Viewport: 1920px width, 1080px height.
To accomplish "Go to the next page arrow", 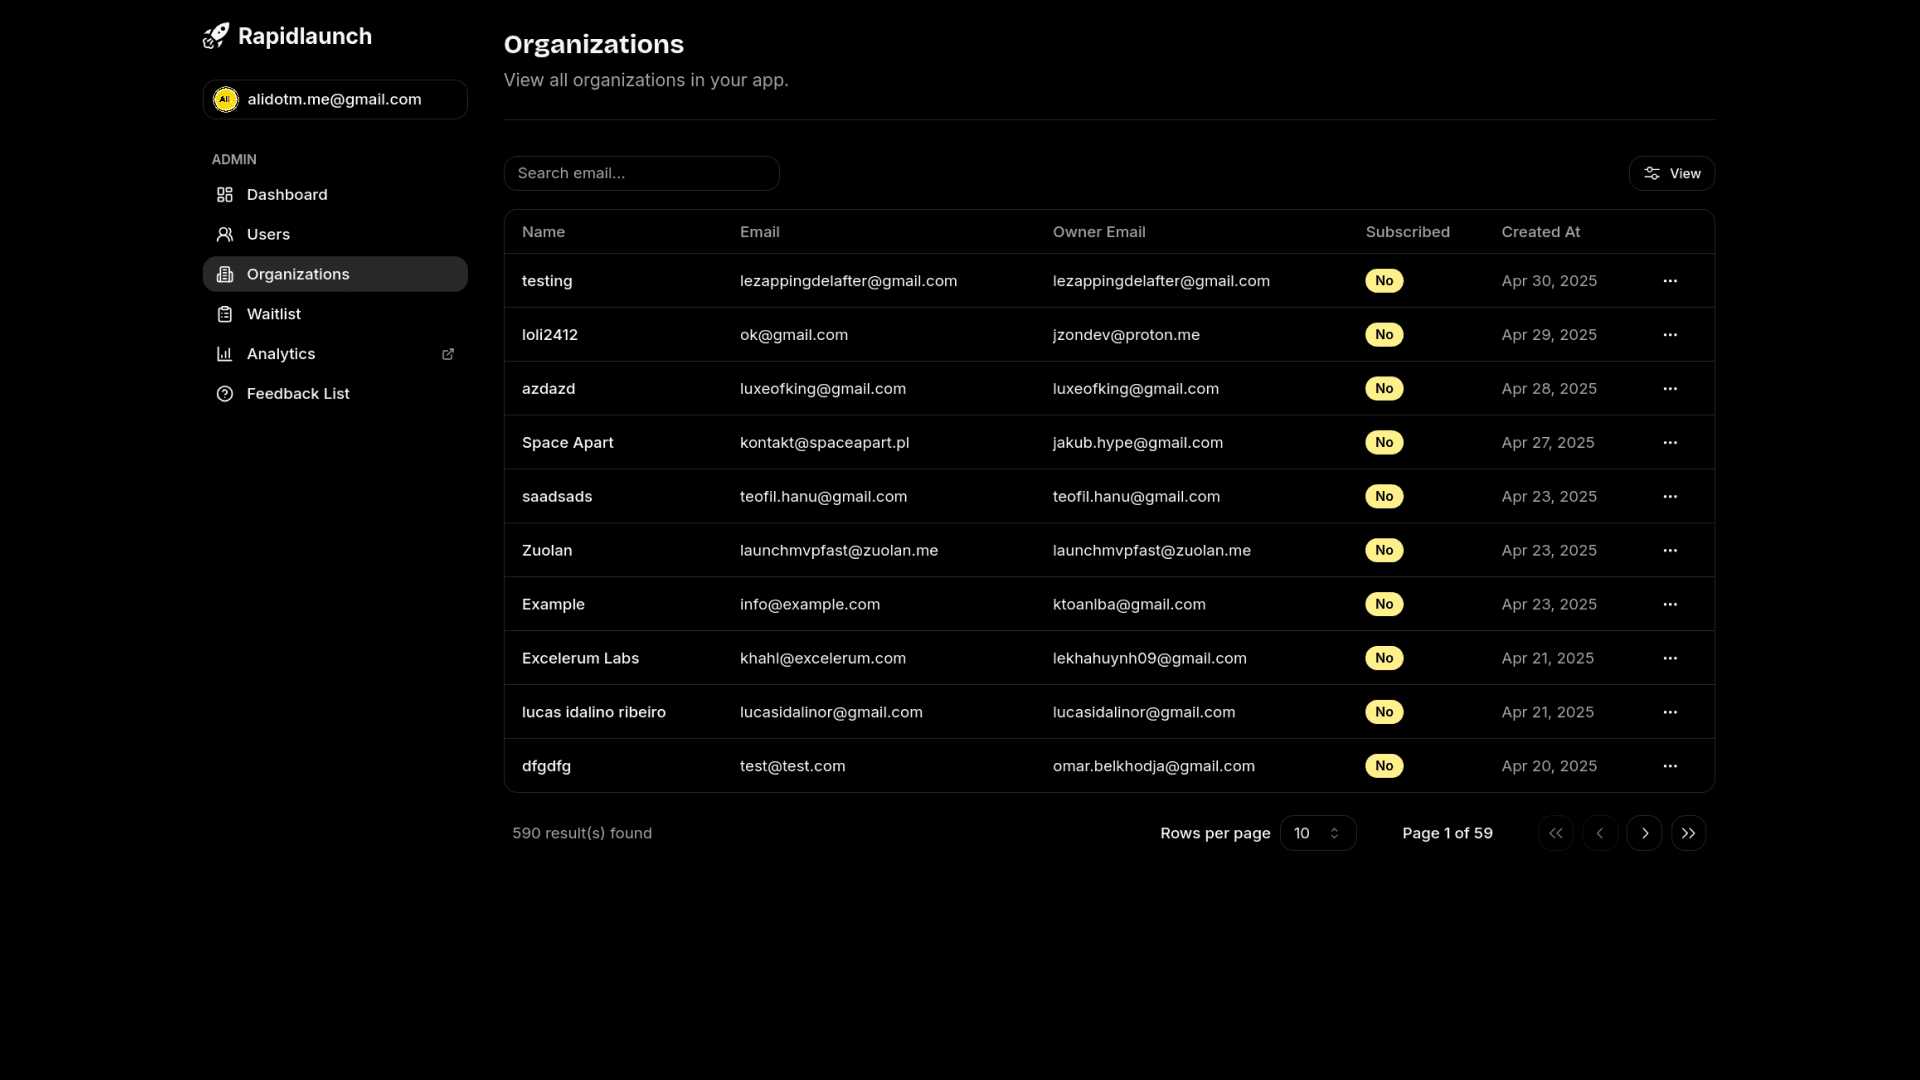I will click(1644, 833).
